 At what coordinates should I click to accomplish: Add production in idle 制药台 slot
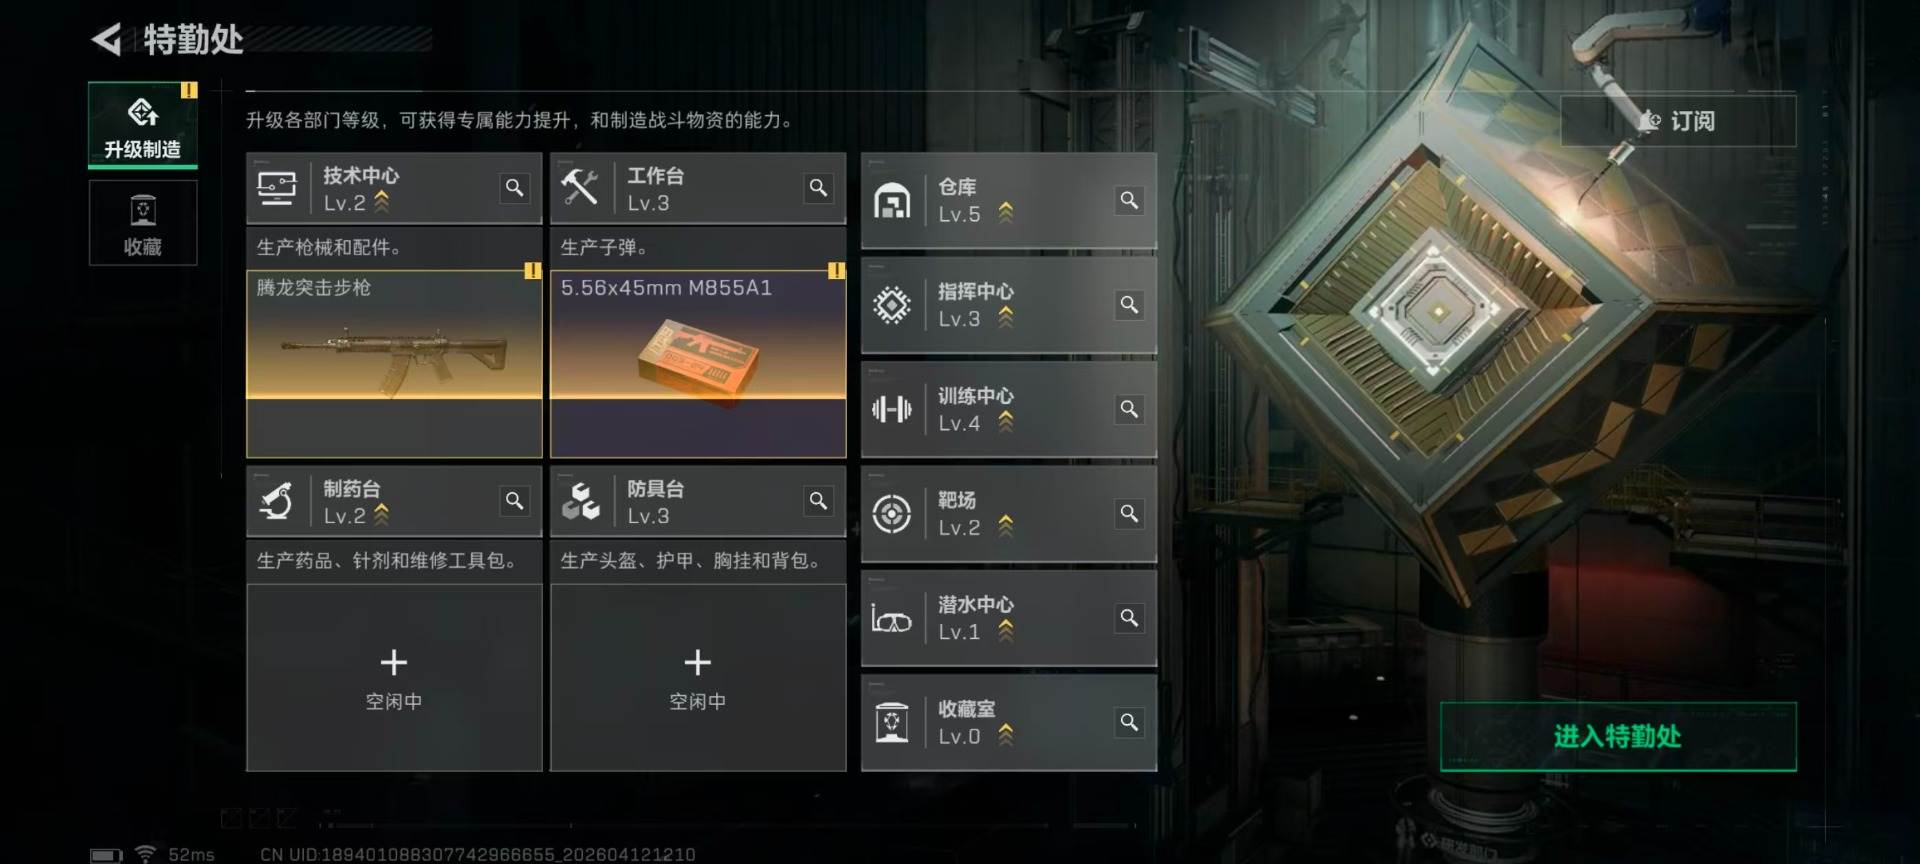394,678
